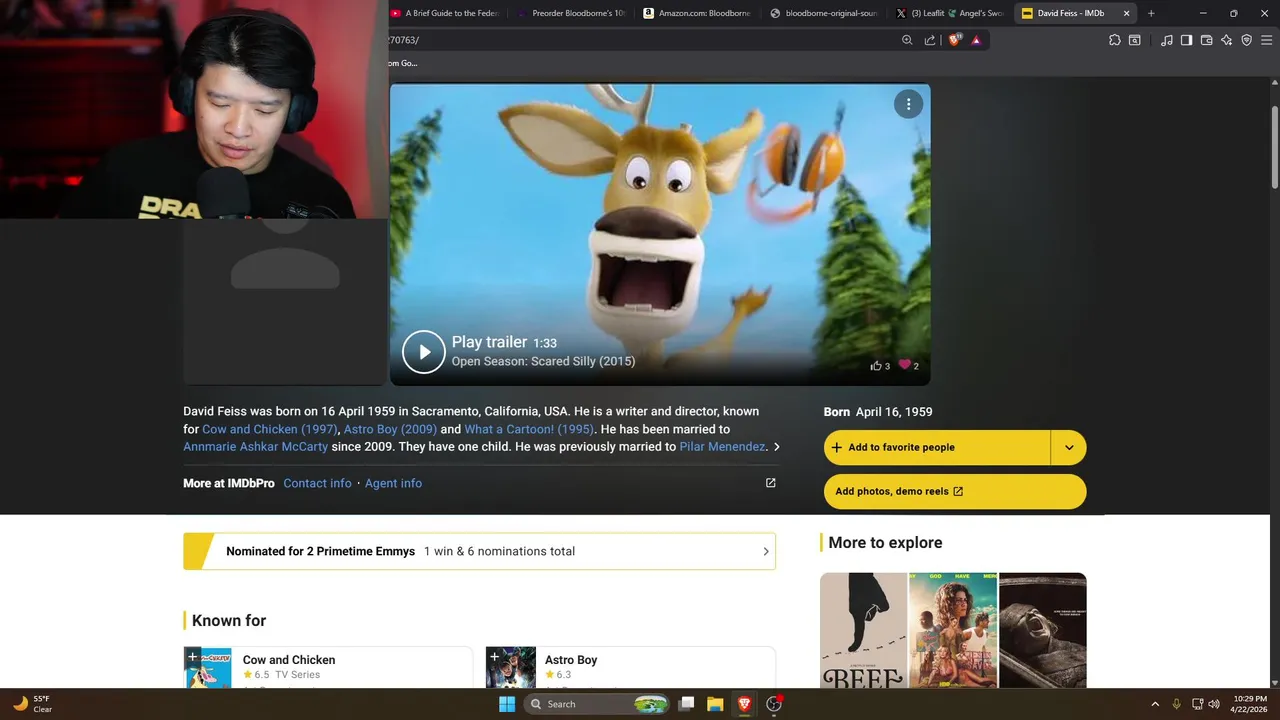Open Brave Shields lion icon
The height and width of the screenshot is (720, 1280).
[x=955, y=40]
